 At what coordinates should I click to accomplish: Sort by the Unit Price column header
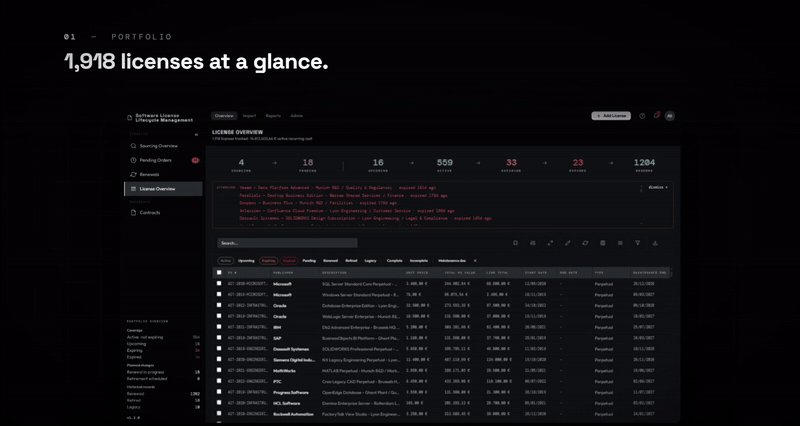click(421, 273)
